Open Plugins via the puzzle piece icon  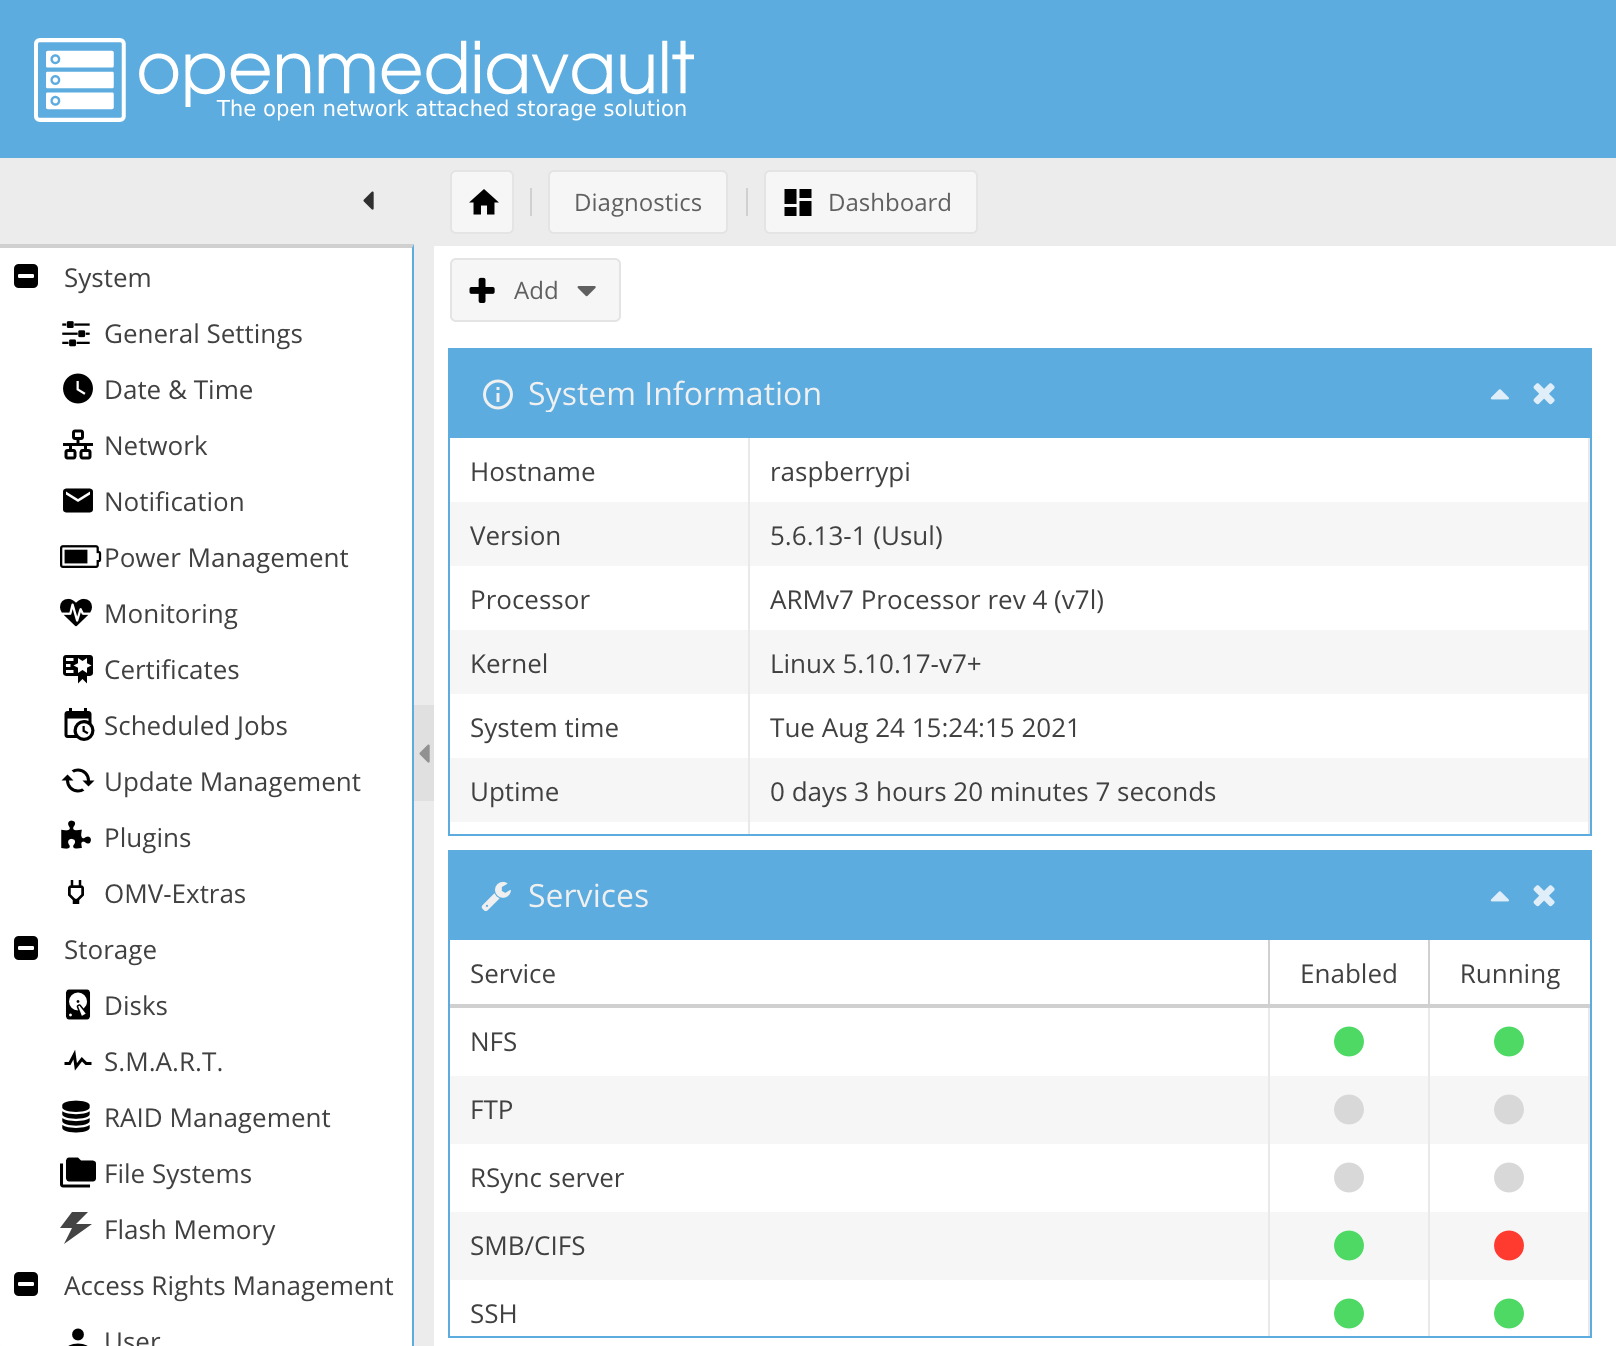click(x=76, y=836)
